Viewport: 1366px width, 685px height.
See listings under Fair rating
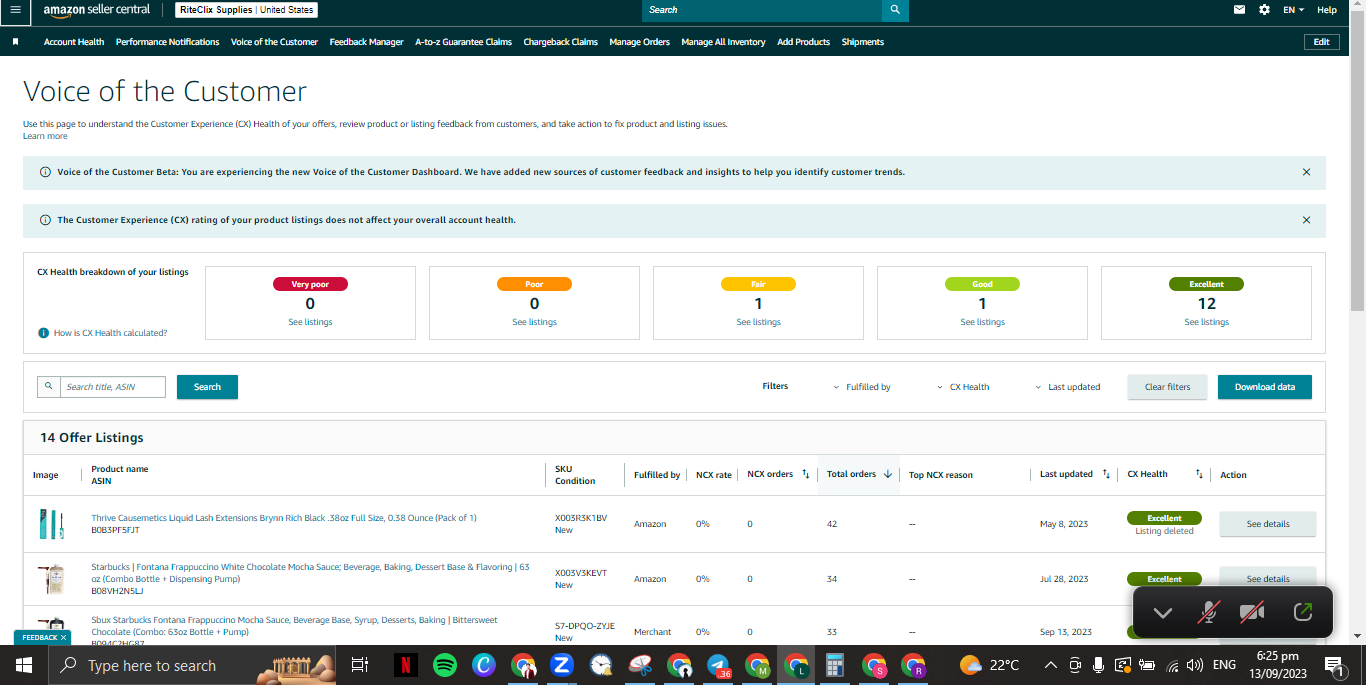[758, 322]
